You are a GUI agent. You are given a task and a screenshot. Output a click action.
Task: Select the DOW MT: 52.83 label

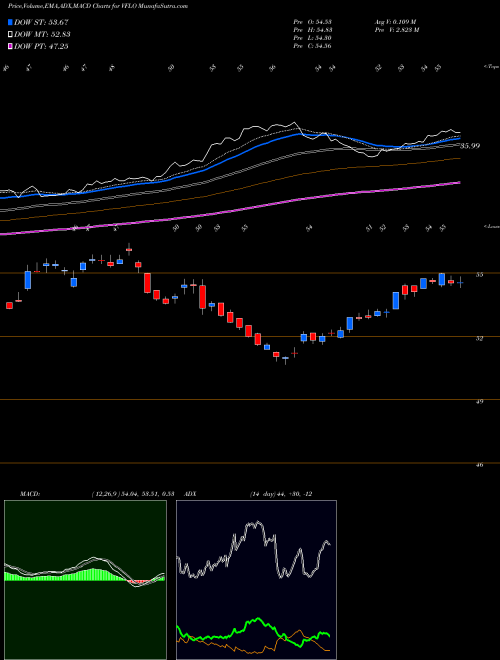click(42, 35)
